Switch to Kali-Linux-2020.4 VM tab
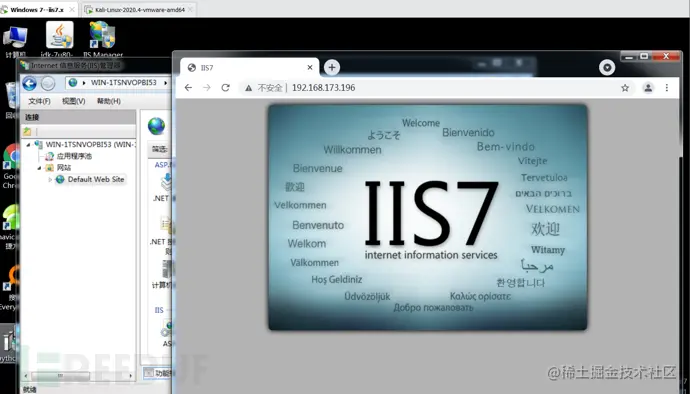690x394 pixels. pyautogui.click(x=140, y=10)
